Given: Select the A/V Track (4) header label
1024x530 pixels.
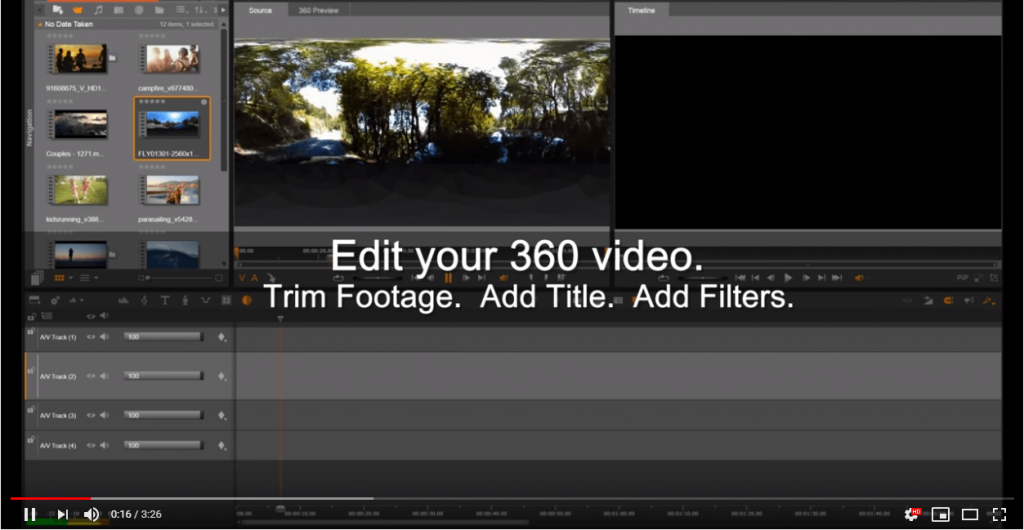Looking at the screenshot, I should pyautogui.click(x=58, y=446).
